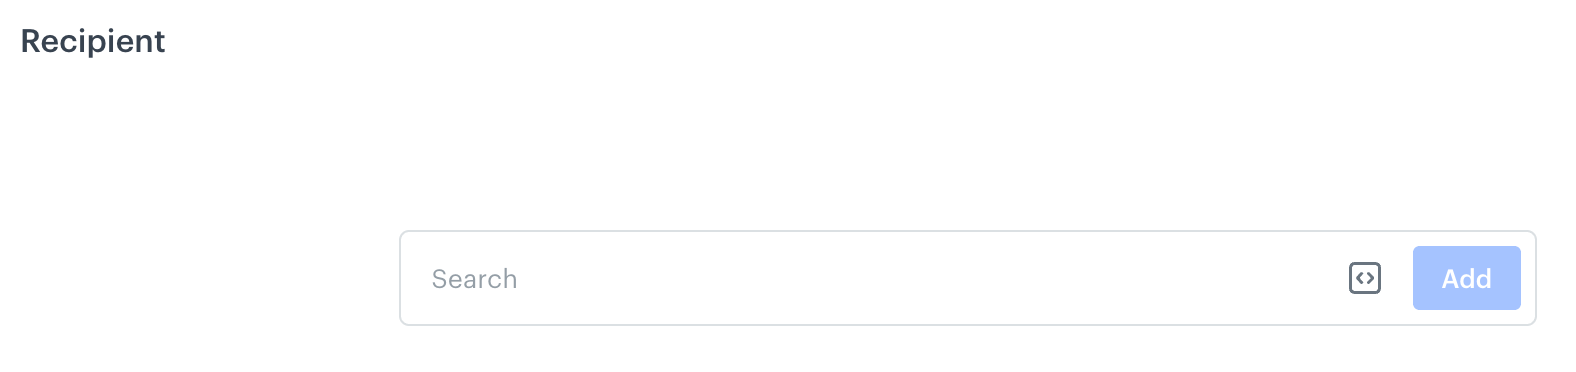1576x372 pixels.
Task: Select the Recipient label text
Action: tap(93, 42)
